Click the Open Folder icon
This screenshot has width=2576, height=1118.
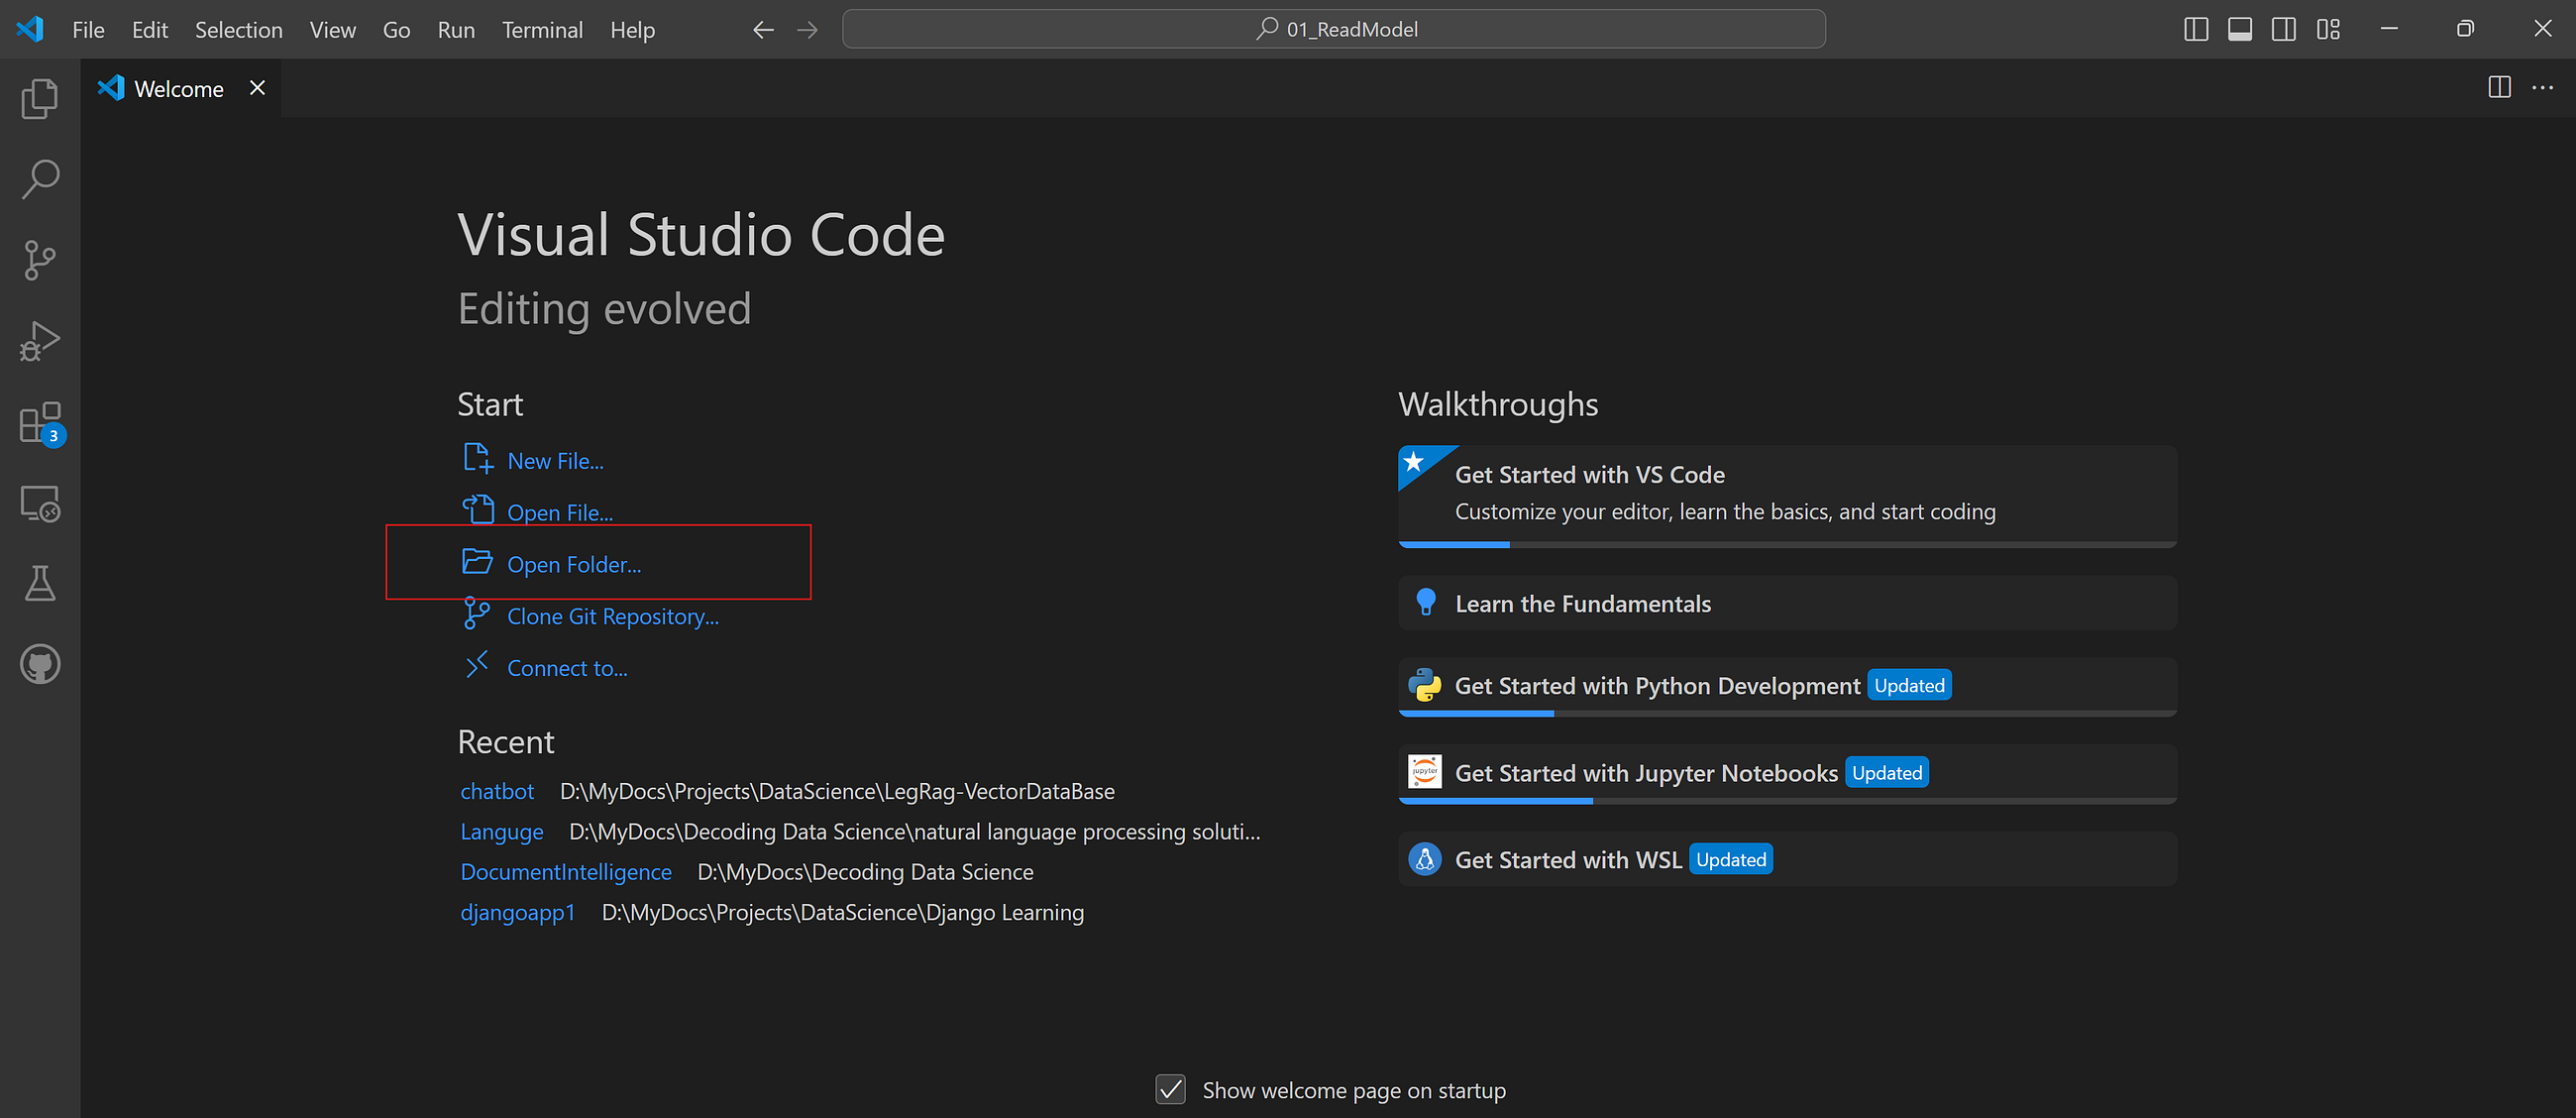477,562
